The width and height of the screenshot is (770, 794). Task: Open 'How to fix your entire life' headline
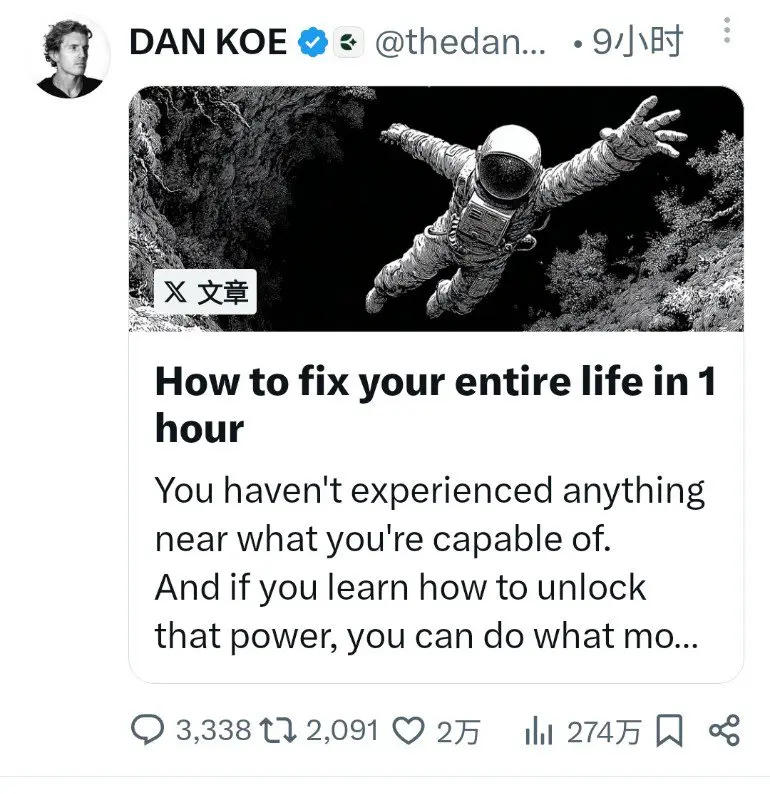[435, 405]
